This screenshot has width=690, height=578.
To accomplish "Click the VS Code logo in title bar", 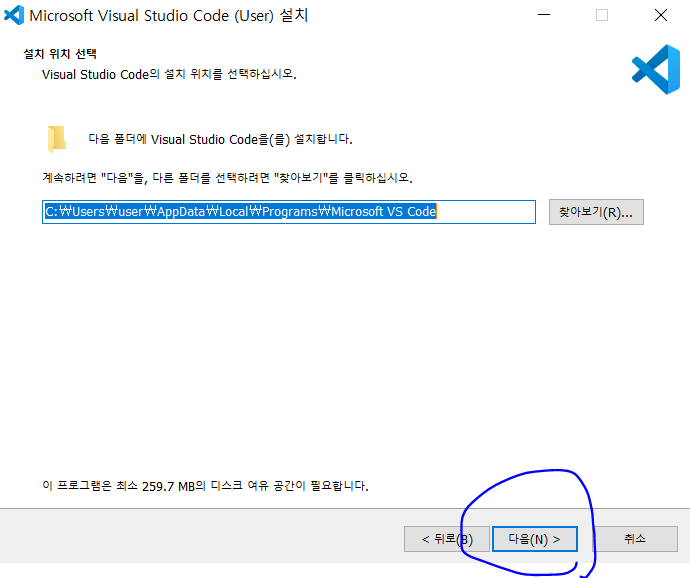I will pyautogui.click(x=14, y=15).
